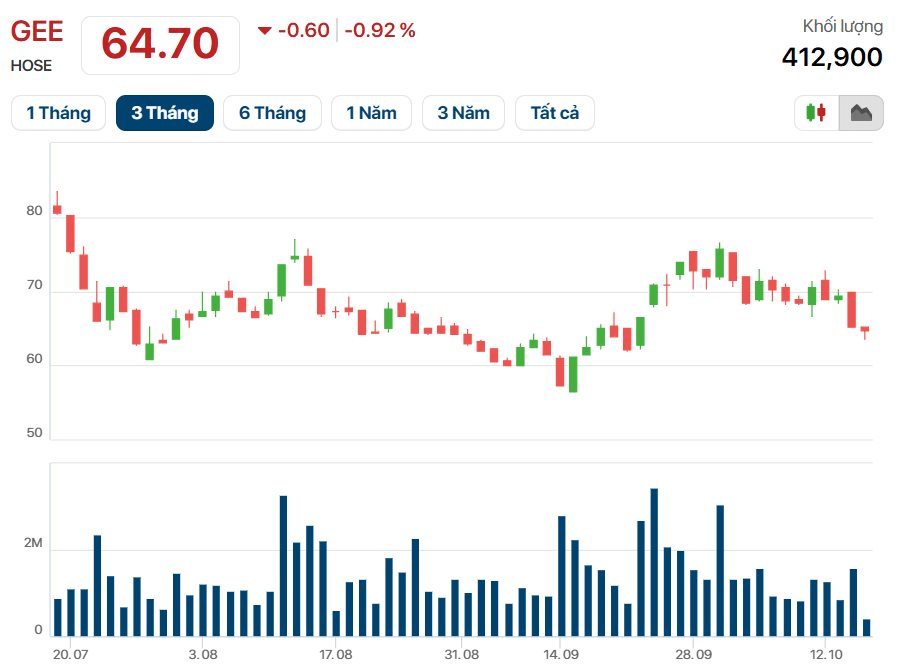Switch to area chart view icon

coord(861,112)
